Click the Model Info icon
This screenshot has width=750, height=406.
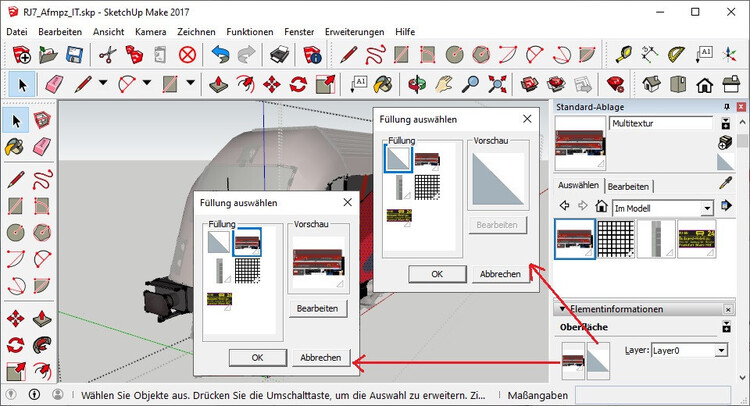click(x=312, y=55)
